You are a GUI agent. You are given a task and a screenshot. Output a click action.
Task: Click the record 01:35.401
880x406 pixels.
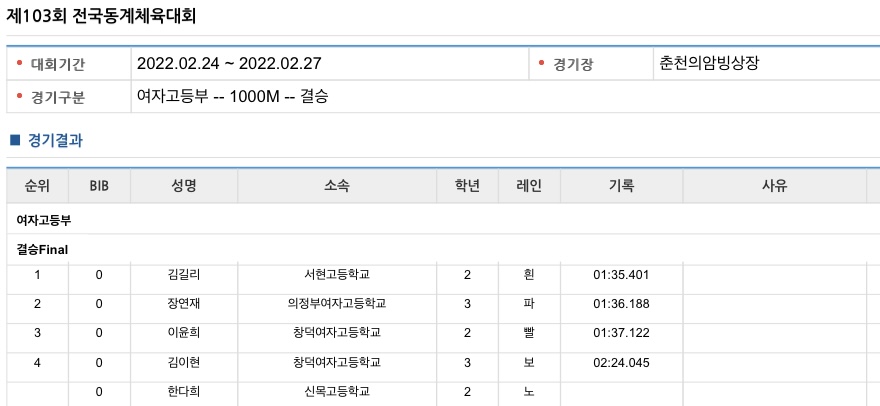pos(621,275)
